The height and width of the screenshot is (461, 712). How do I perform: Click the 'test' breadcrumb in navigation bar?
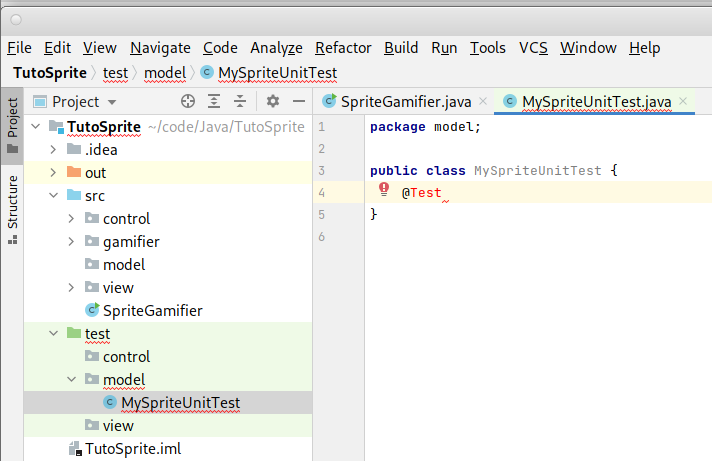[115, 72]
